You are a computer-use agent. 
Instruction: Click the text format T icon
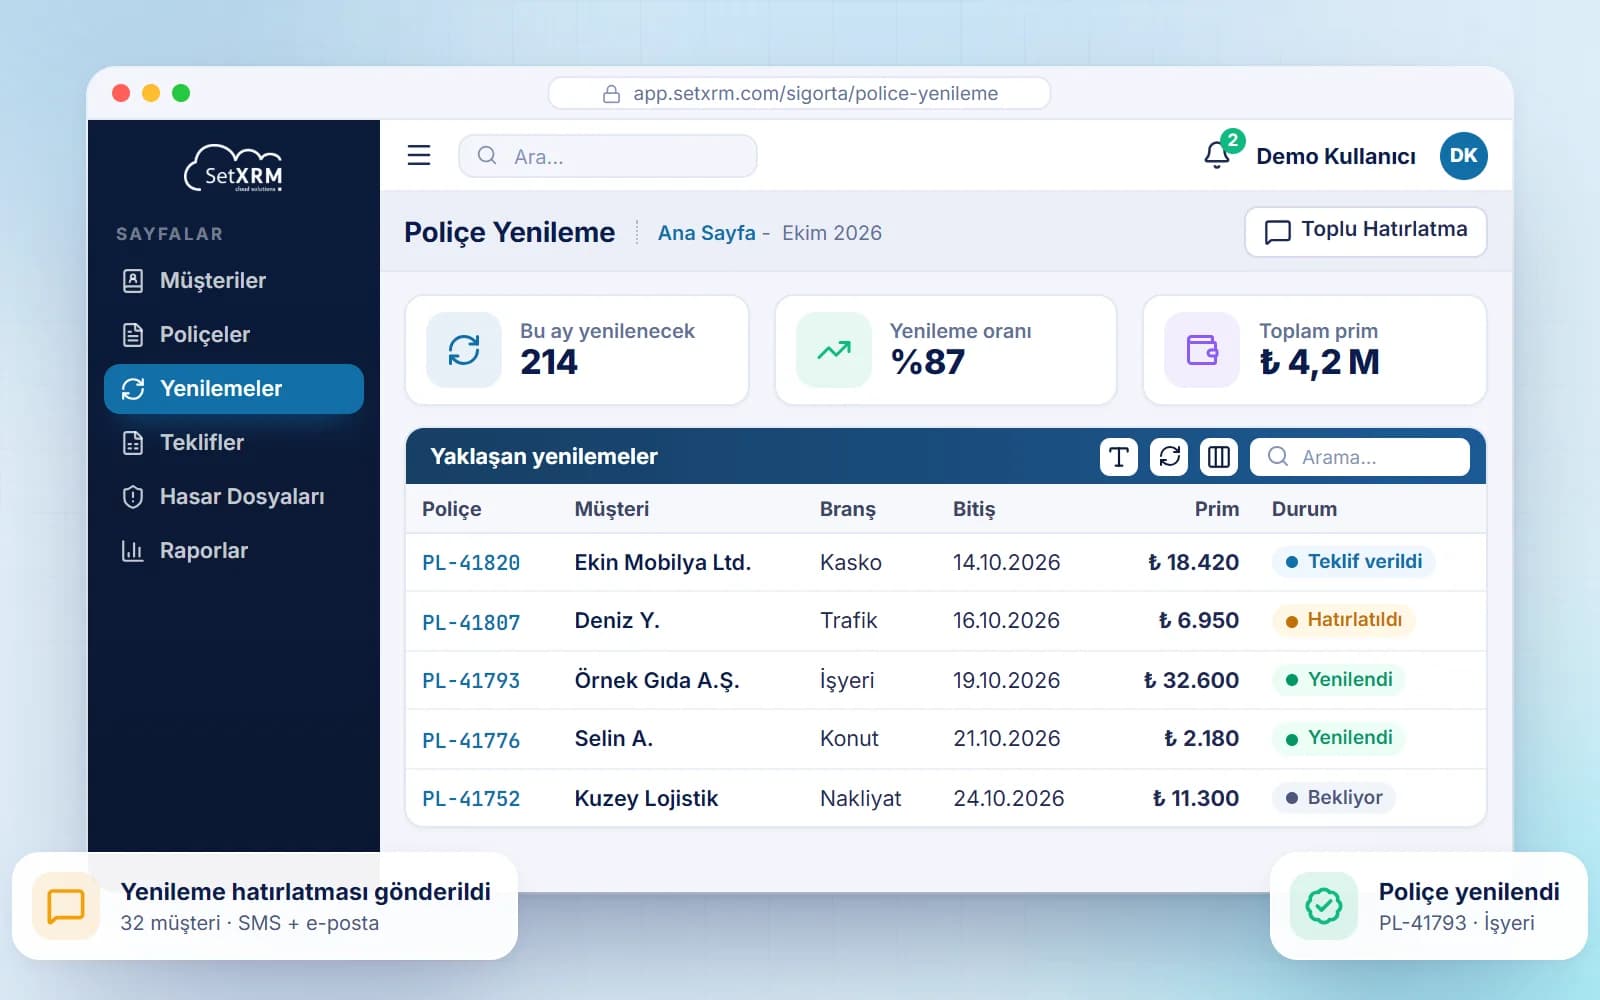point(1119,457)
